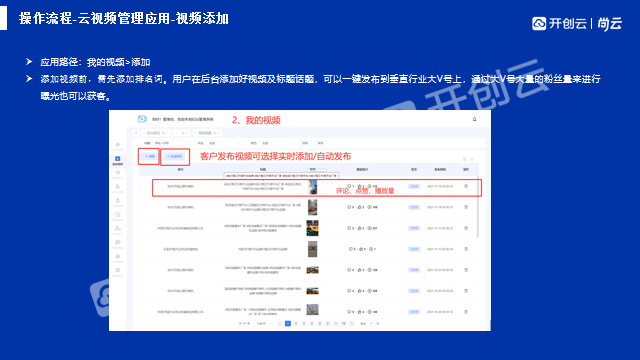Click the table's vertical scrollbar
The width and height of the screenshot is (640, 360).
[x=478, y=207]
